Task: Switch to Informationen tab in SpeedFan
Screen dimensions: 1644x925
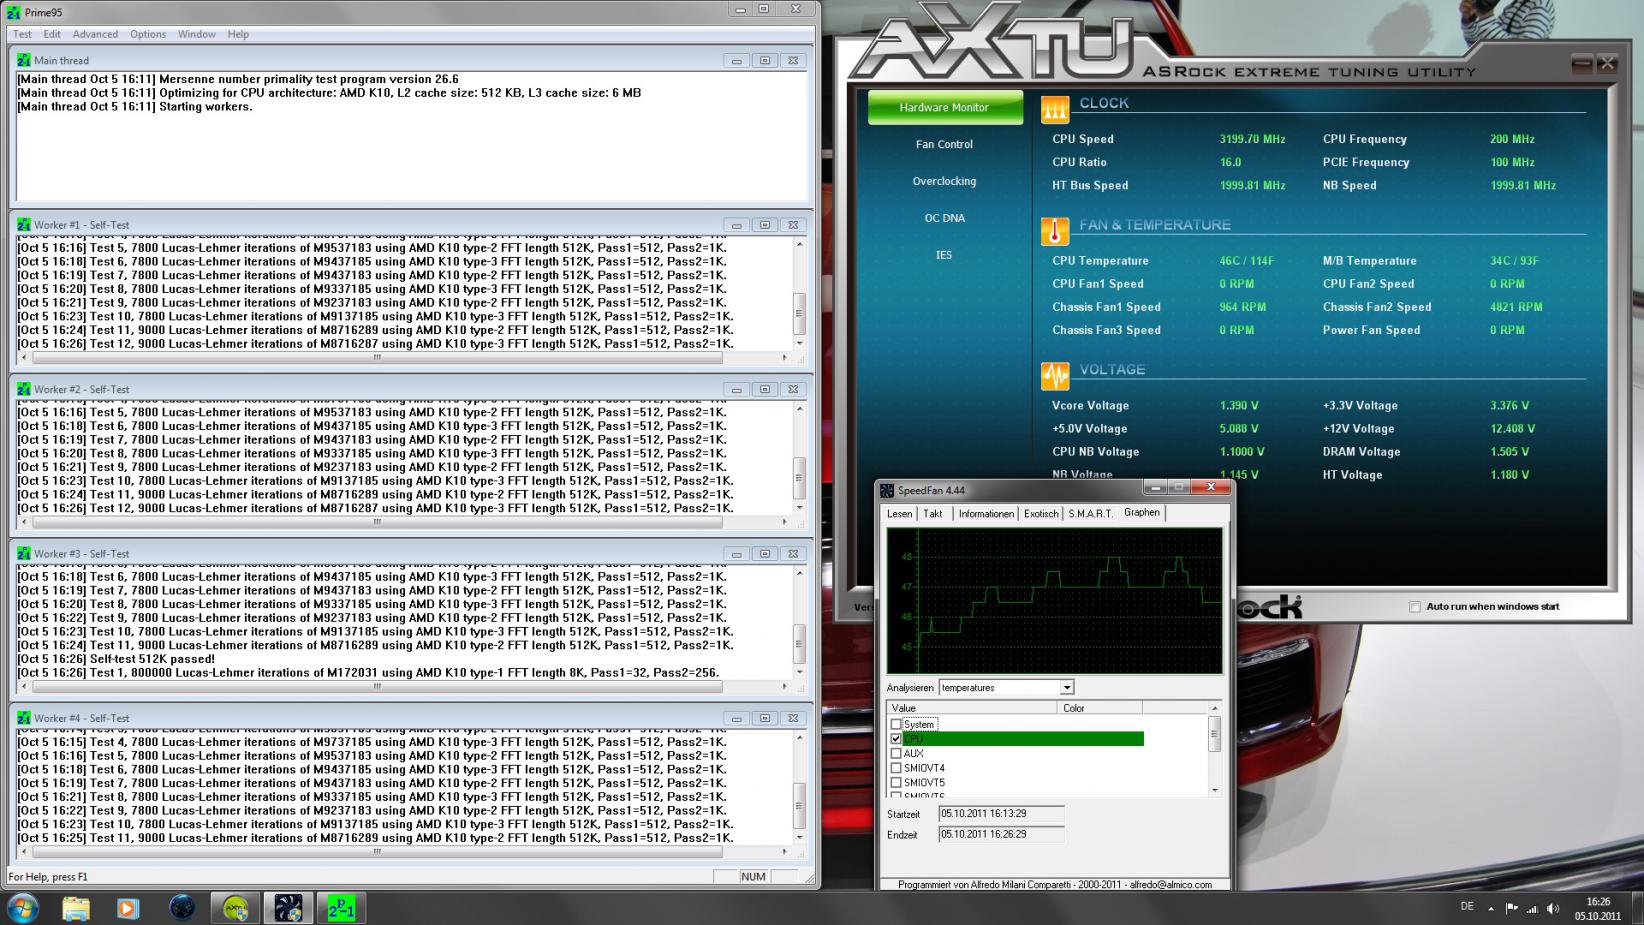Action: [986, 514]
